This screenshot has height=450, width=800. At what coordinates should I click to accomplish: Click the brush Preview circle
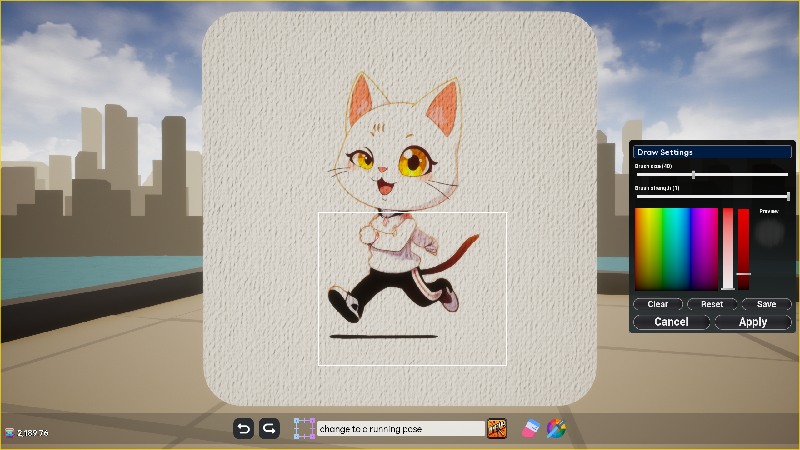pyautogui.click(x=769, y=233)
